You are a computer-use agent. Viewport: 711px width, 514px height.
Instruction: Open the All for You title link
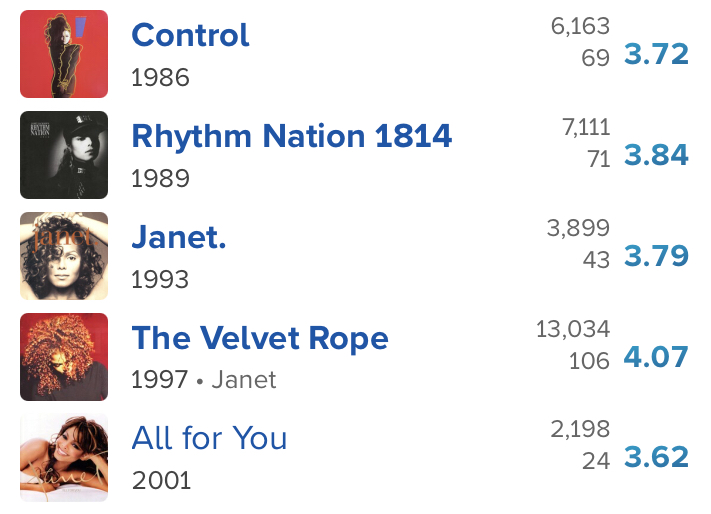pos(209,438)
